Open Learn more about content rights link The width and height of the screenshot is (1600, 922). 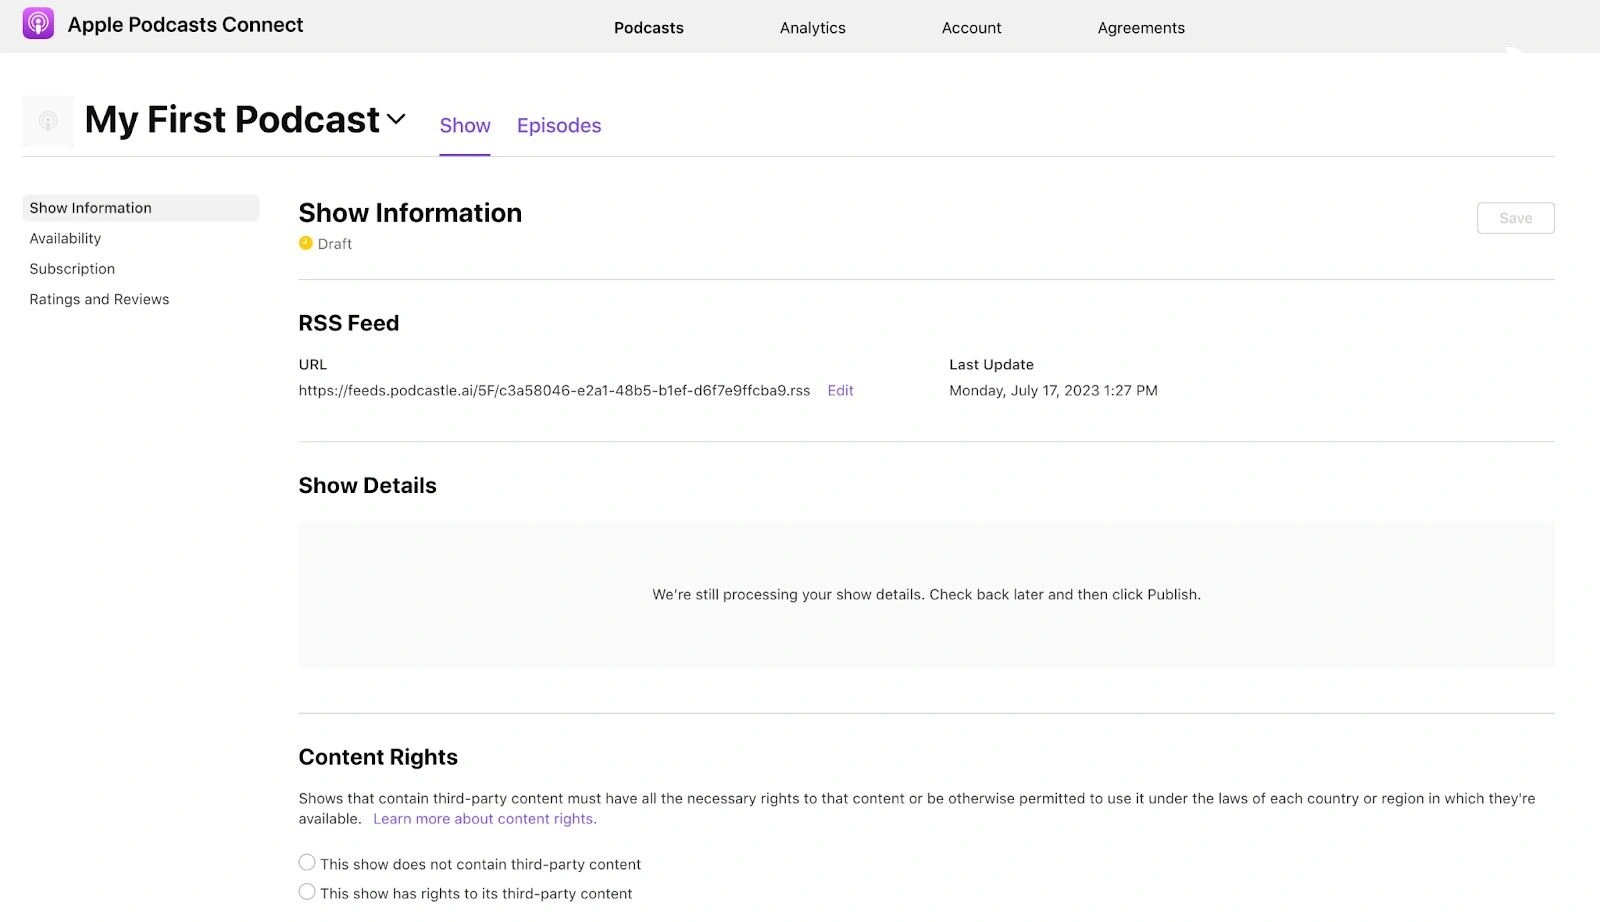coord(484,819)
